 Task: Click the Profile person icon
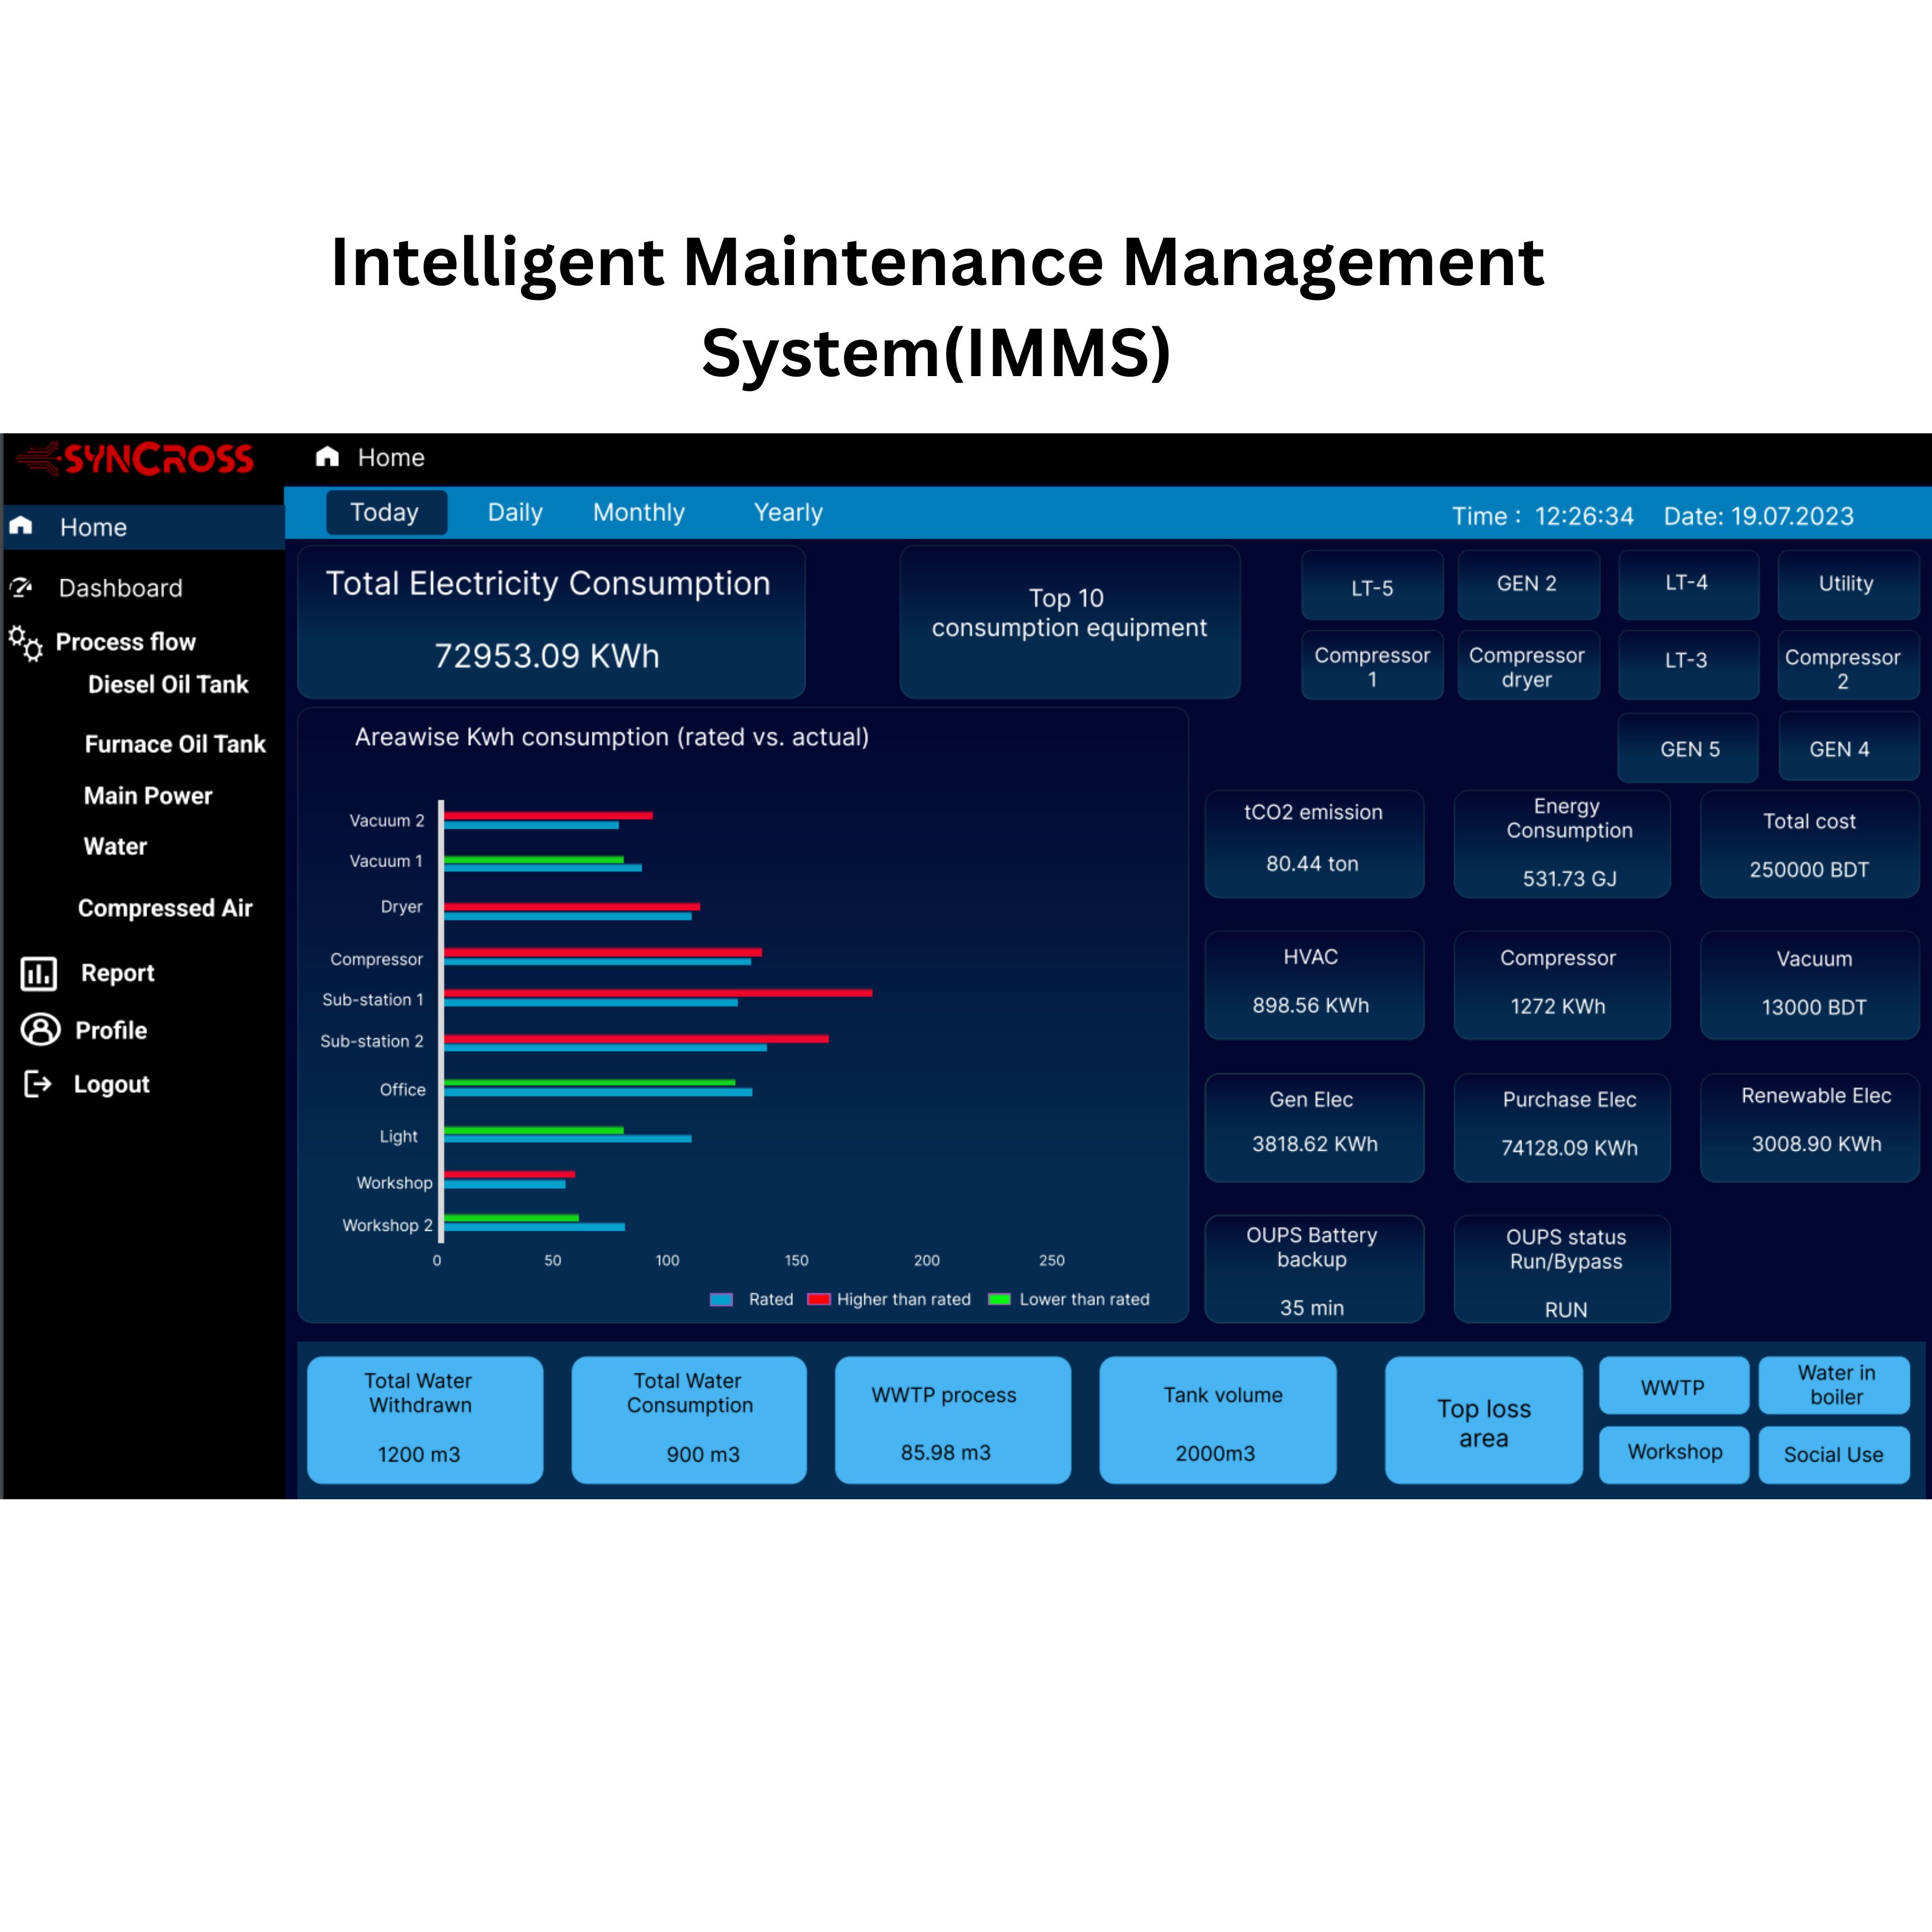(40, 1029)
